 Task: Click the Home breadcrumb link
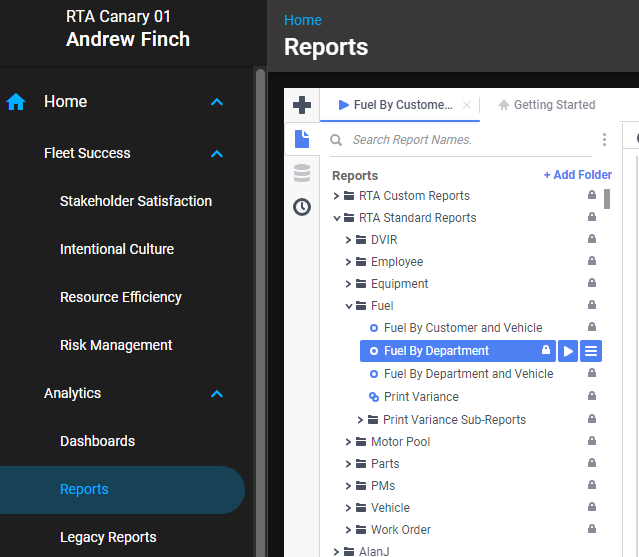coord(303,20)
